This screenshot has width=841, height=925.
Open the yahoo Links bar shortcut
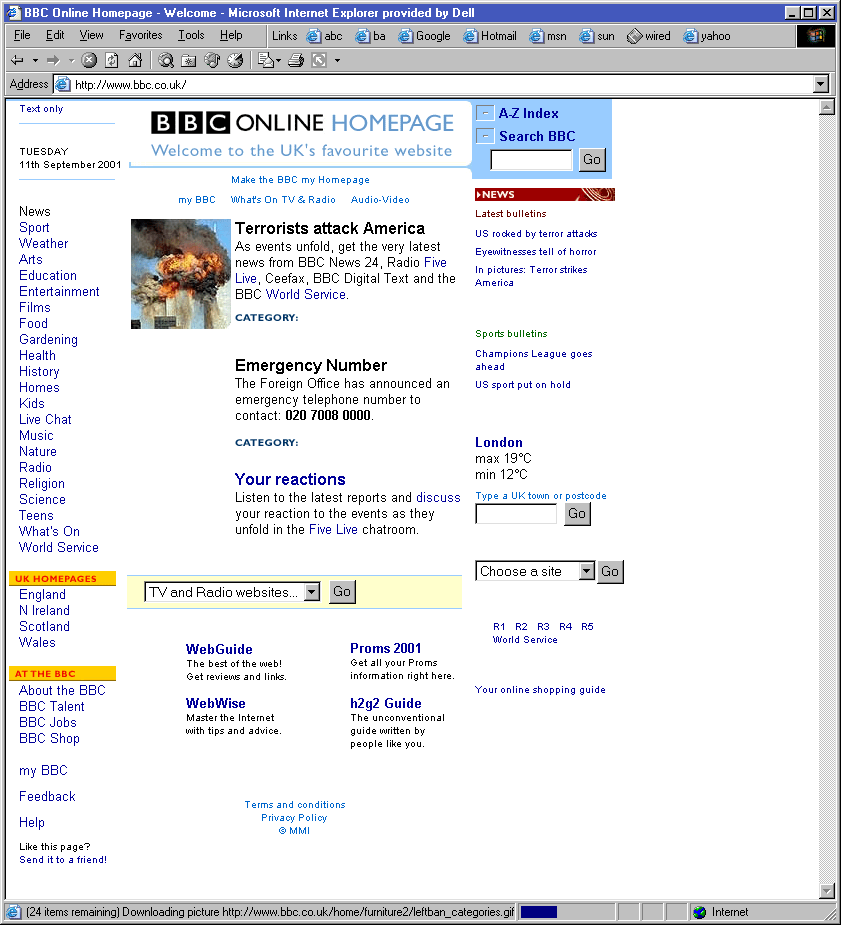click(707, 36)
